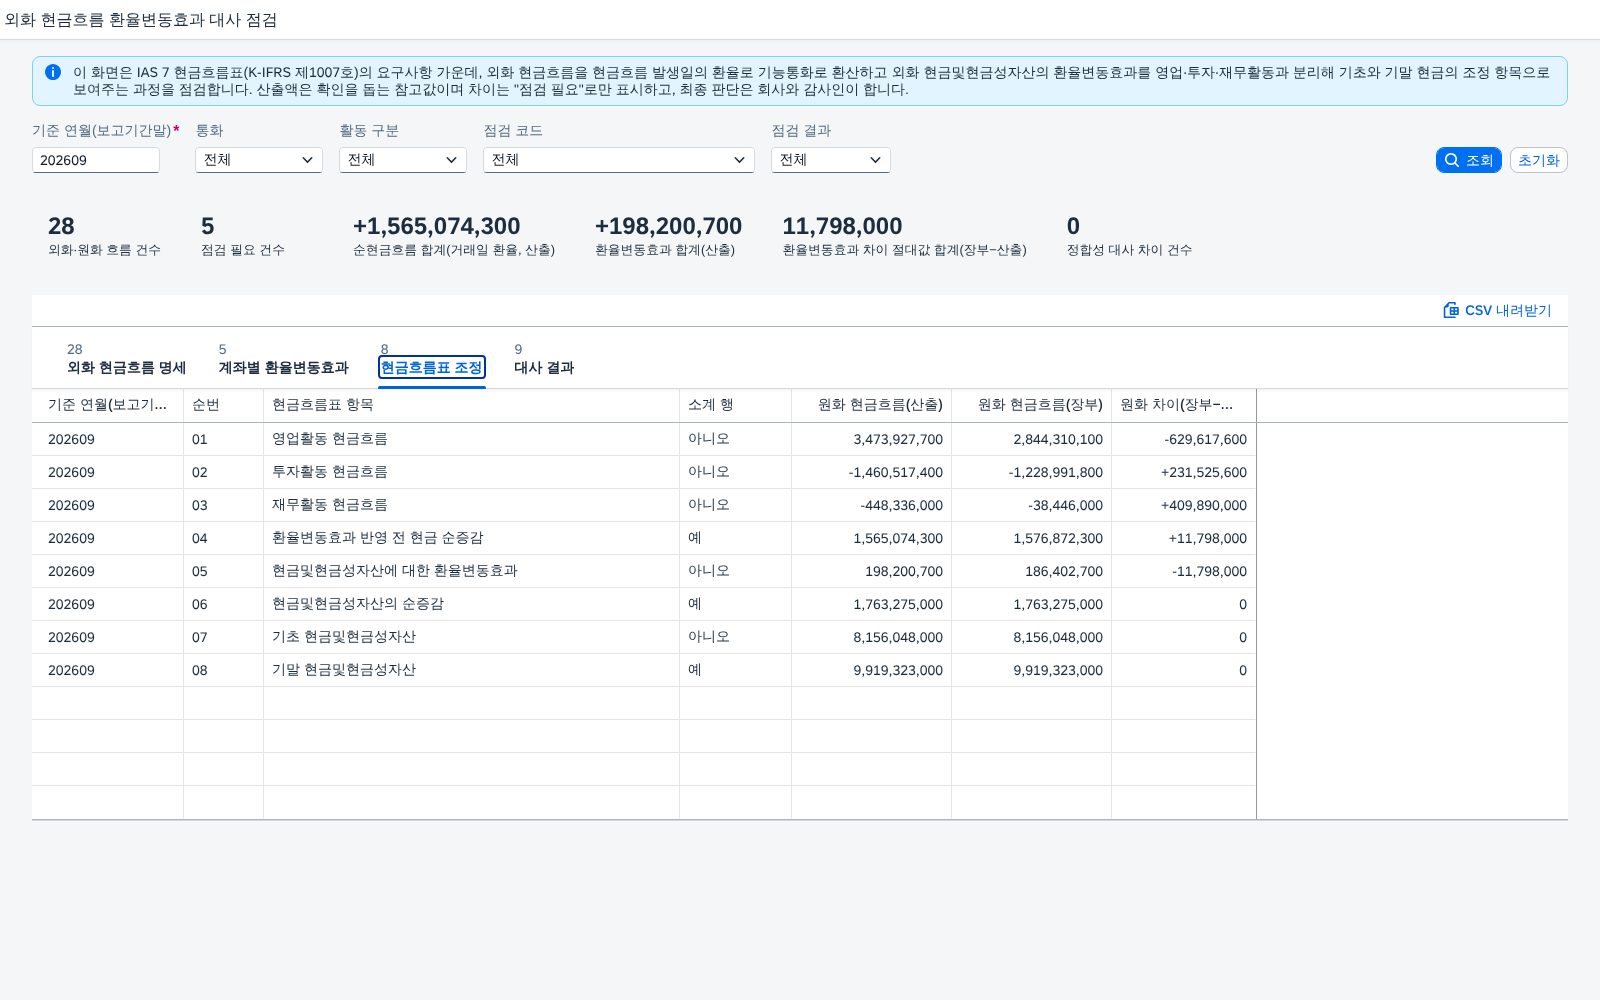
Task: Click the 원화 현금흐름(산출) column header
Action: click(x=871, y=405)
